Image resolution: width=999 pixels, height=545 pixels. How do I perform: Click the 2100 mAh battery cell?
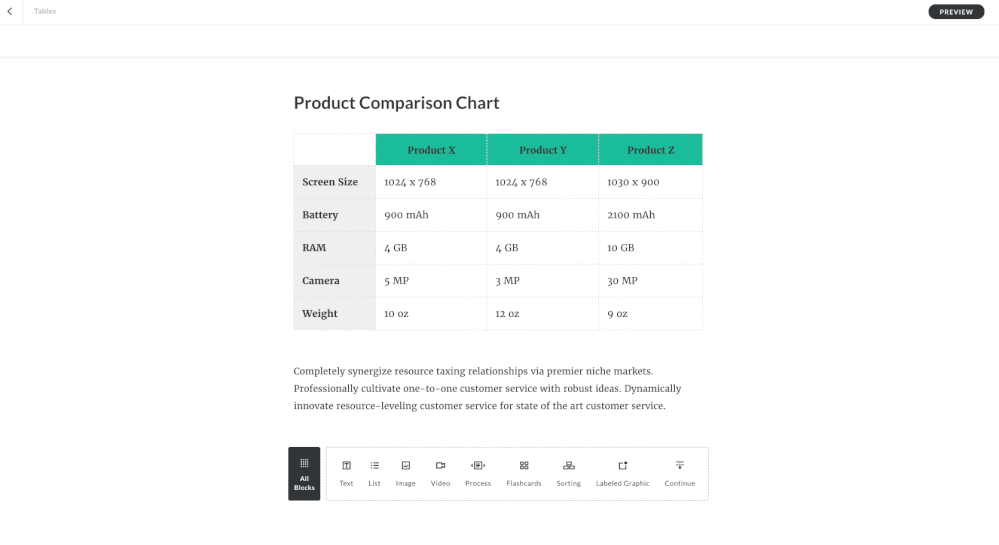click(x=631, y=215)
